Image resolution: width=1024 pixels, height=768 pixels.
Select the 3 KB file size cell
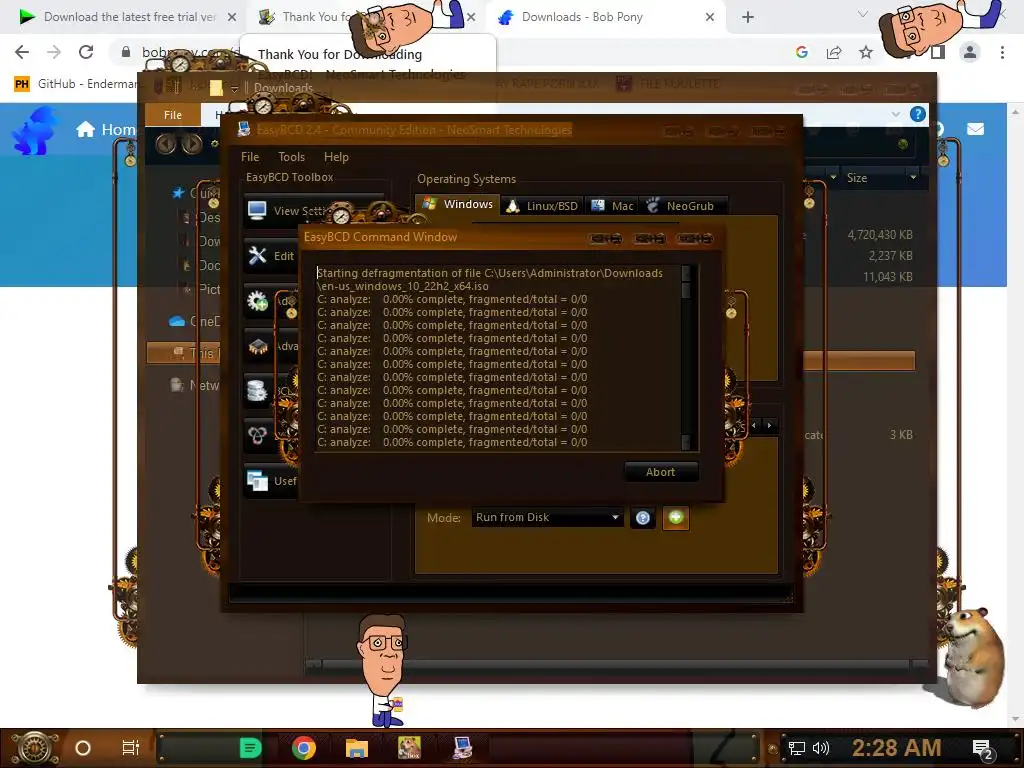click(901, 434)
